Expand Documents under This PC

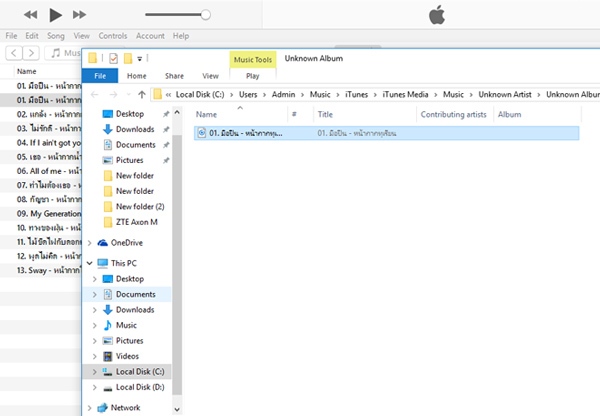click(x=95, y=294)
